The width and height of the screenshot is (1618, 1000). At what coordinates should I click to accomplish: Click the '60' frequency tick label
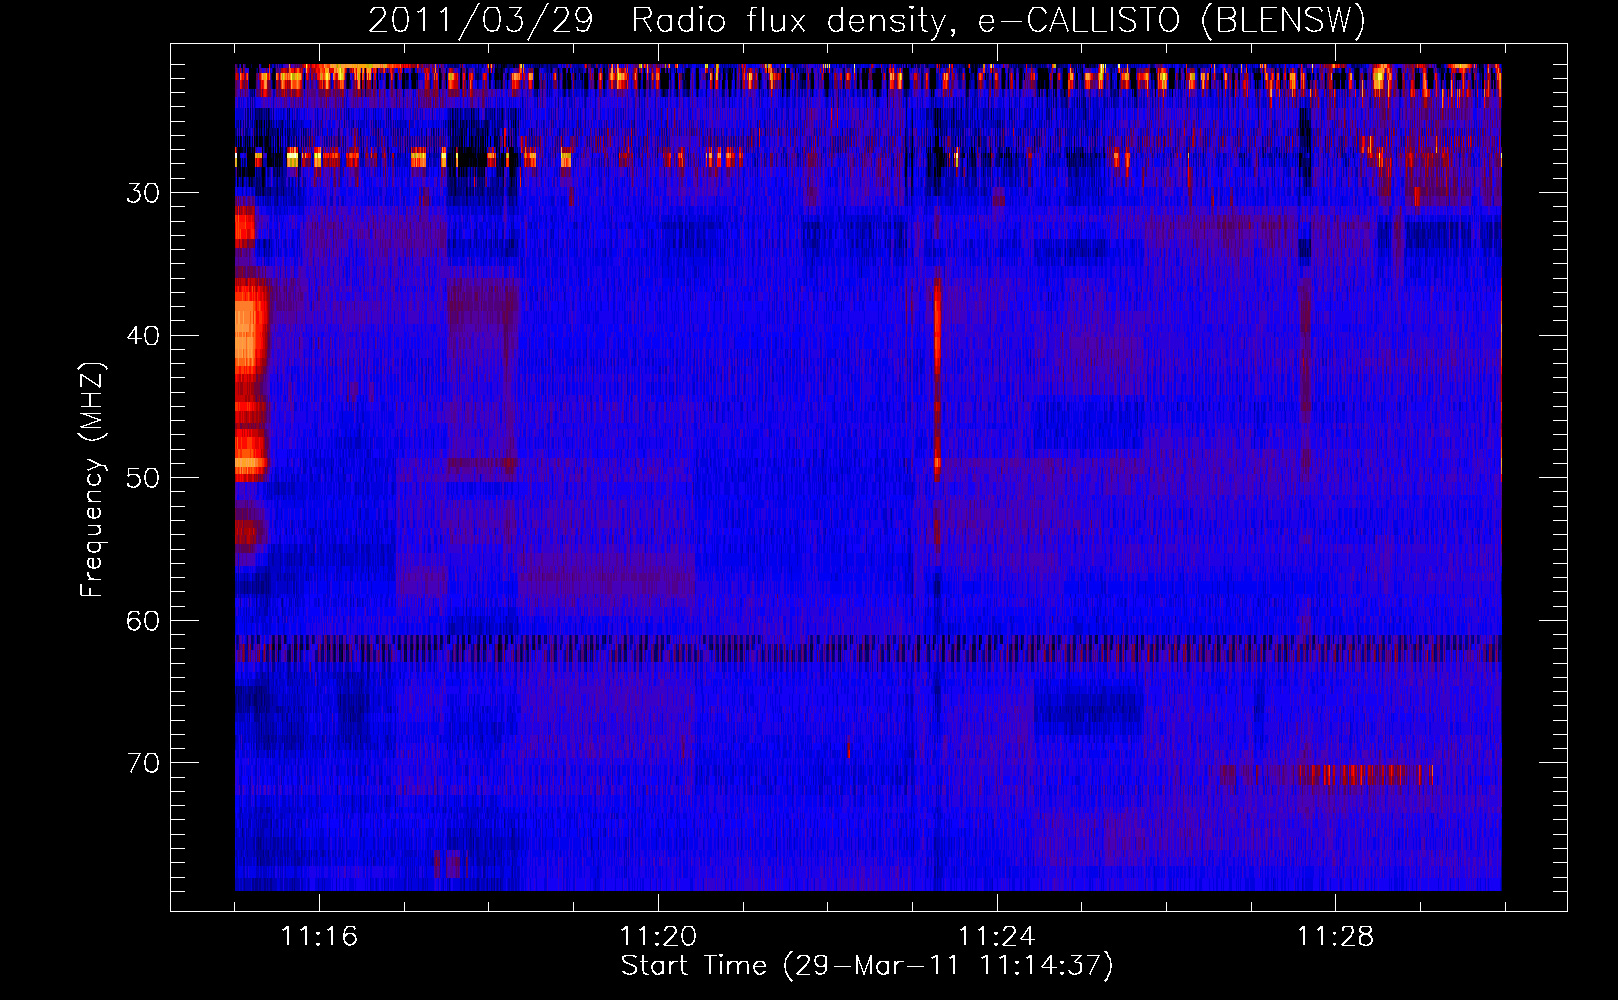click(x=143, y=621)
